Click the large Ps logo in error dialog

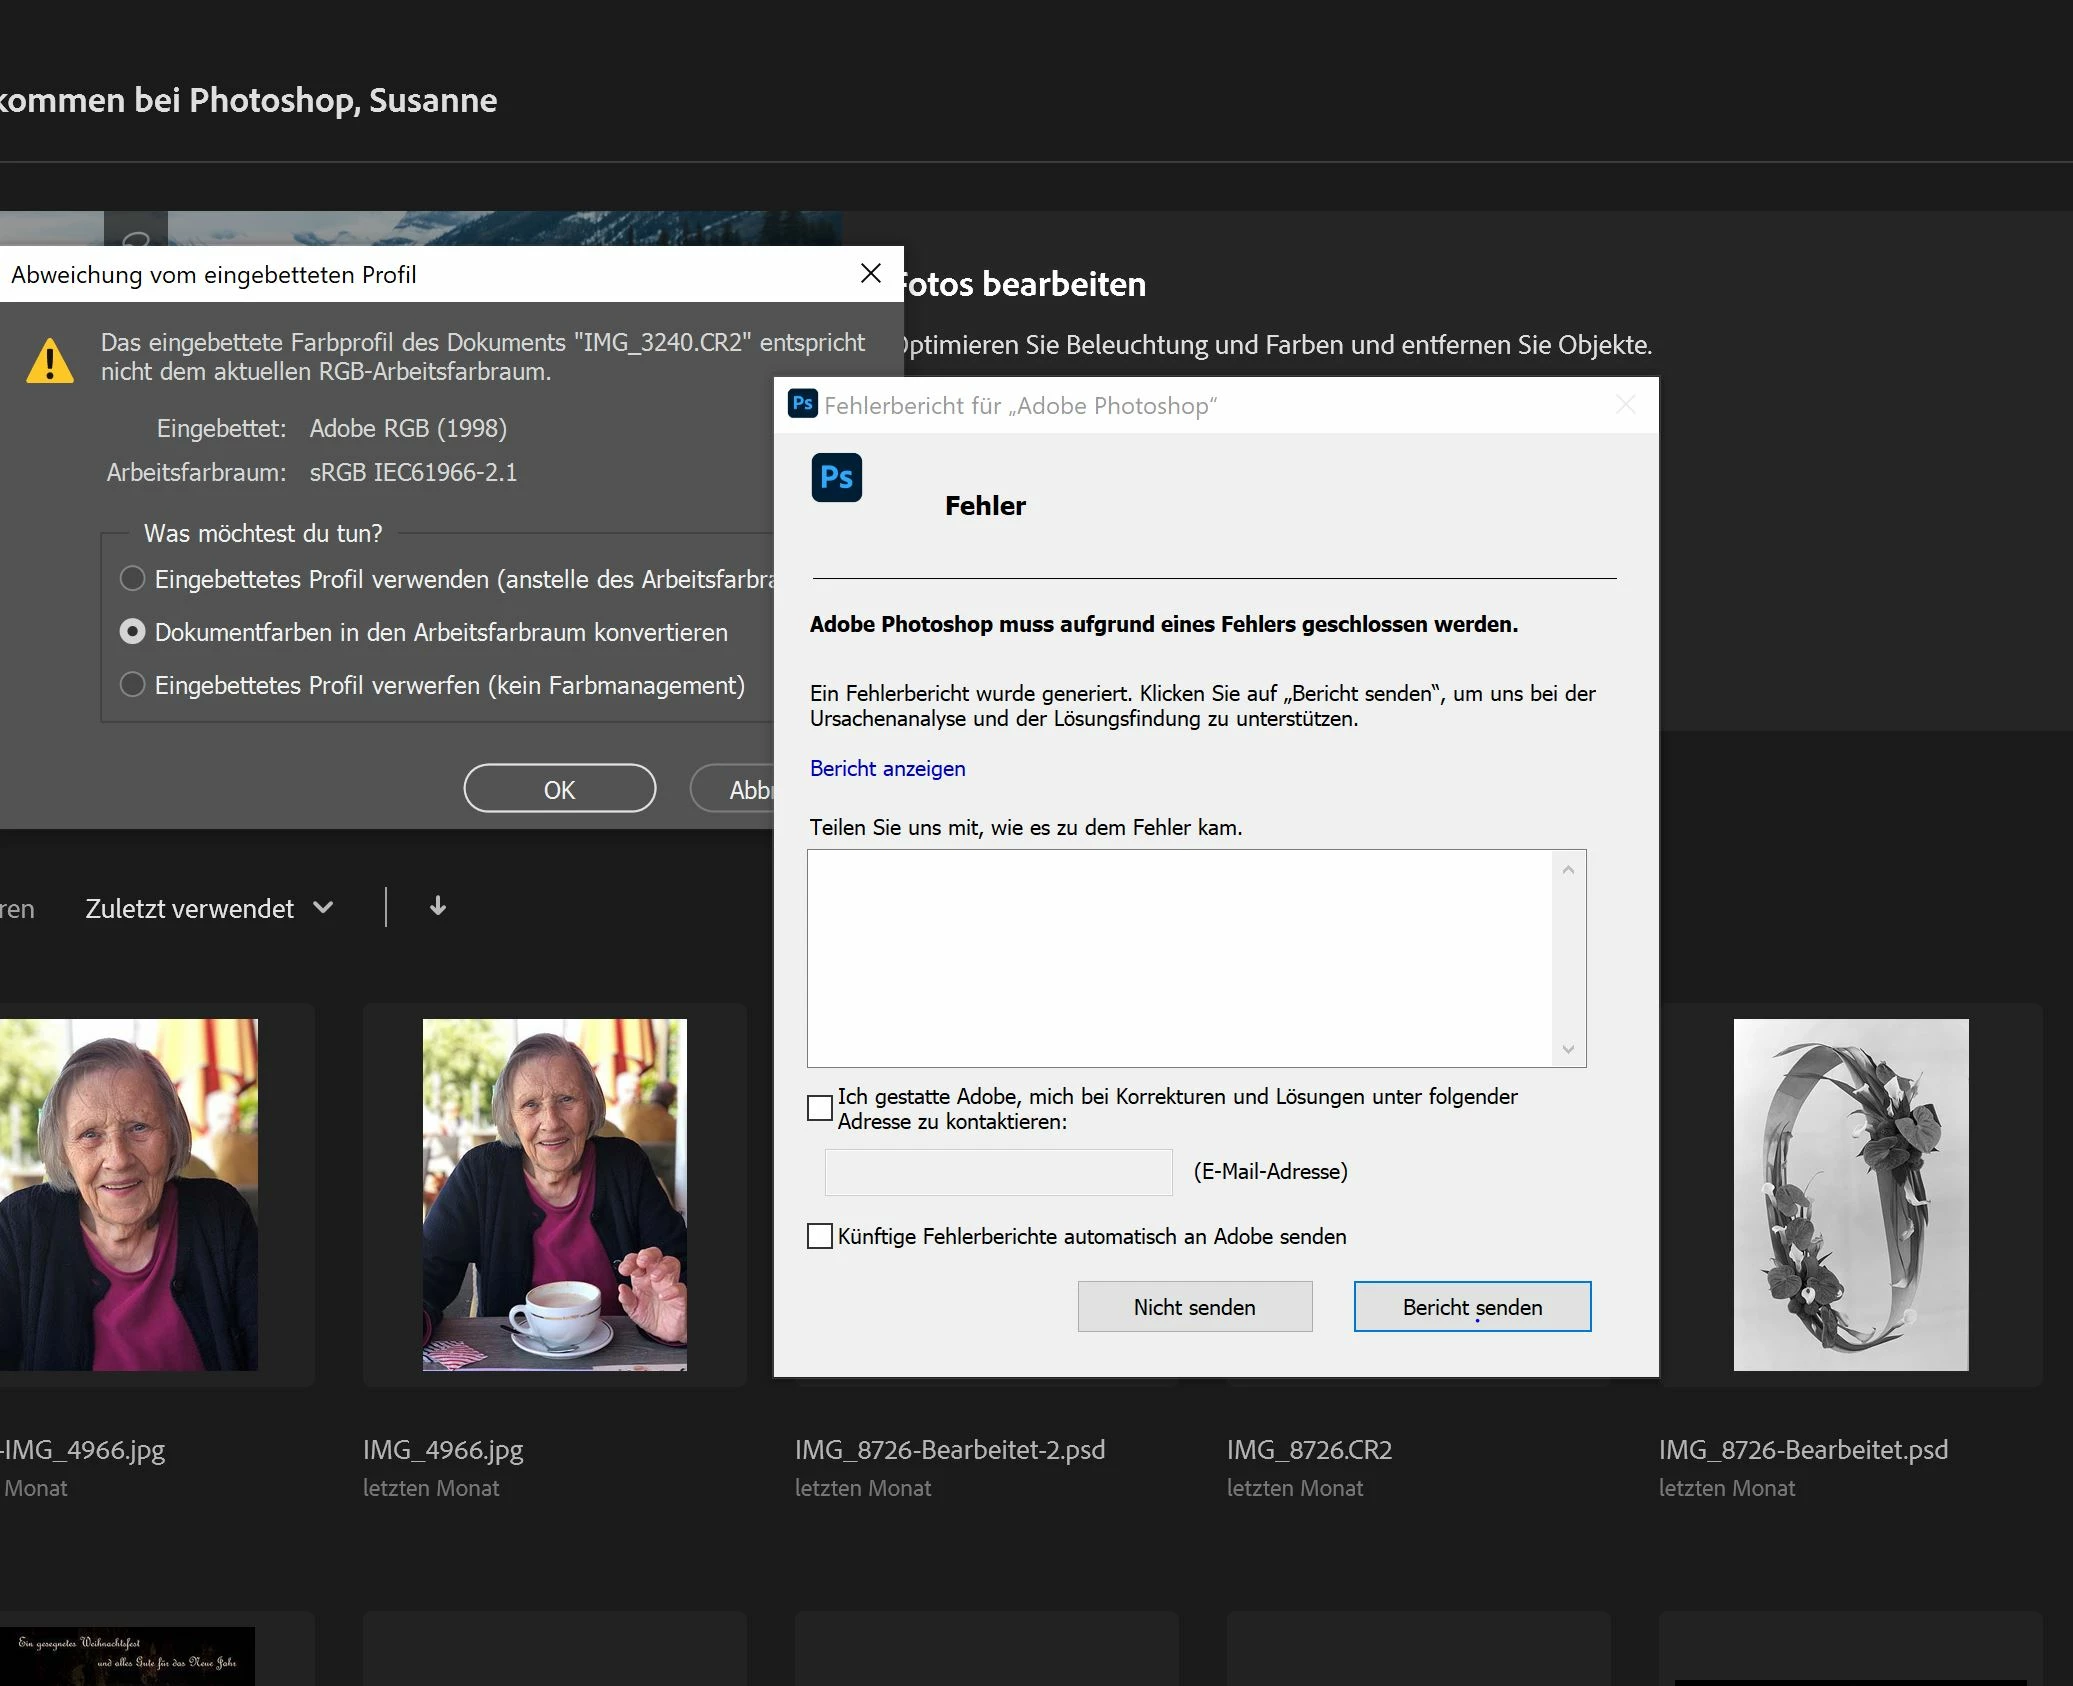(836, 478)
